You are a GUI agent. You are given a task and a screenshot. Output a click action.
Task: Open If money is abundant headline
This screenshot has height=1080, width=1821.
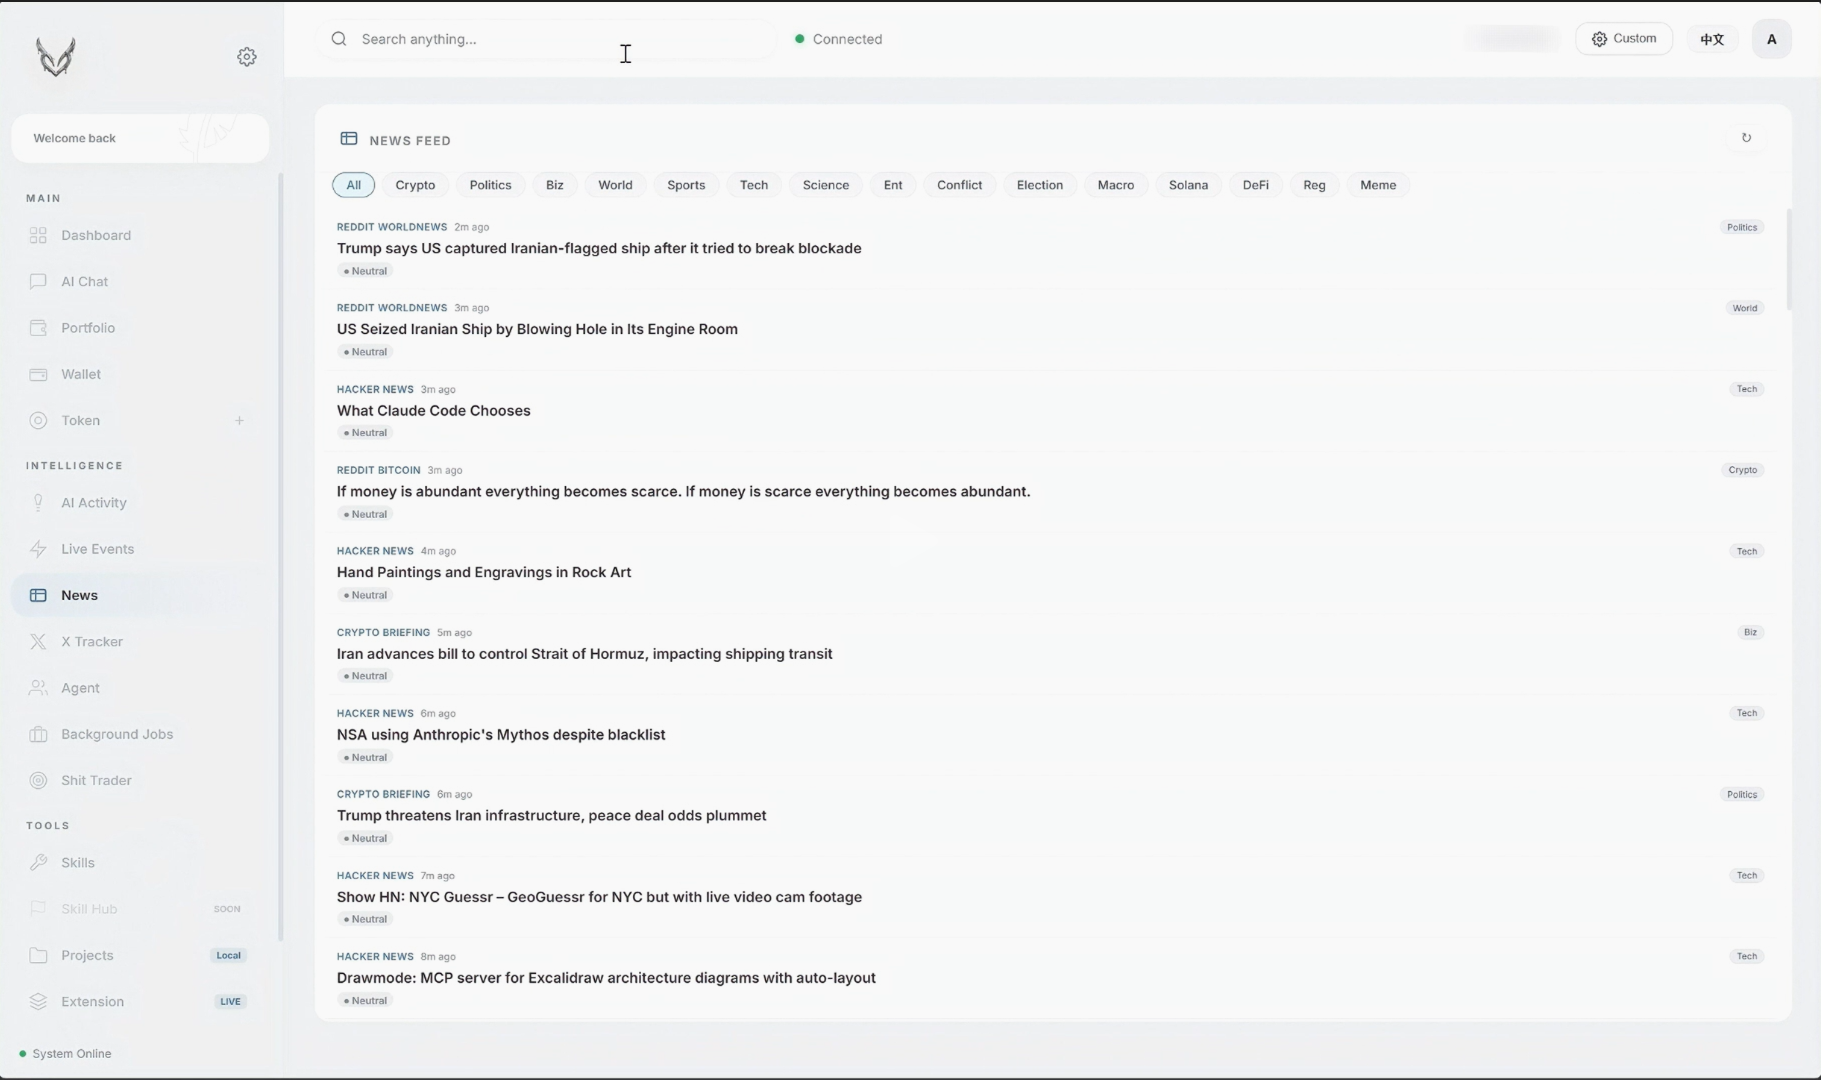pyautogui.click(x=684, y=491)
